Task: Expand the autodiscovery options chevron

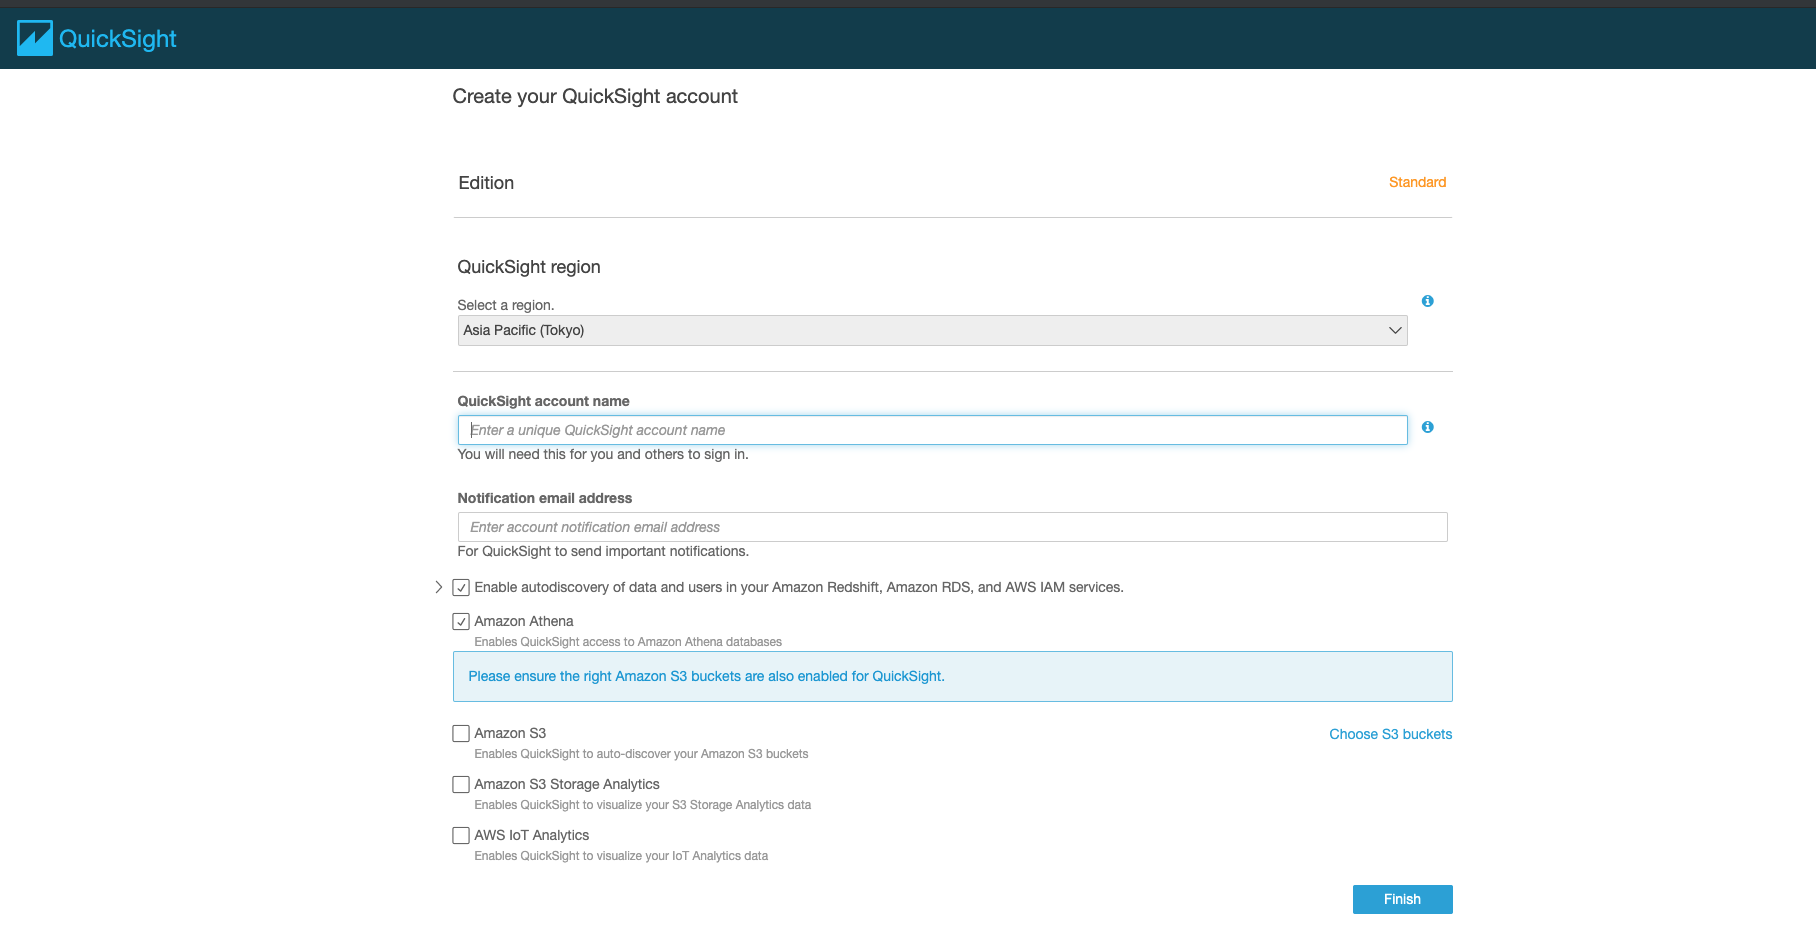Action: (x=438, y=587)
